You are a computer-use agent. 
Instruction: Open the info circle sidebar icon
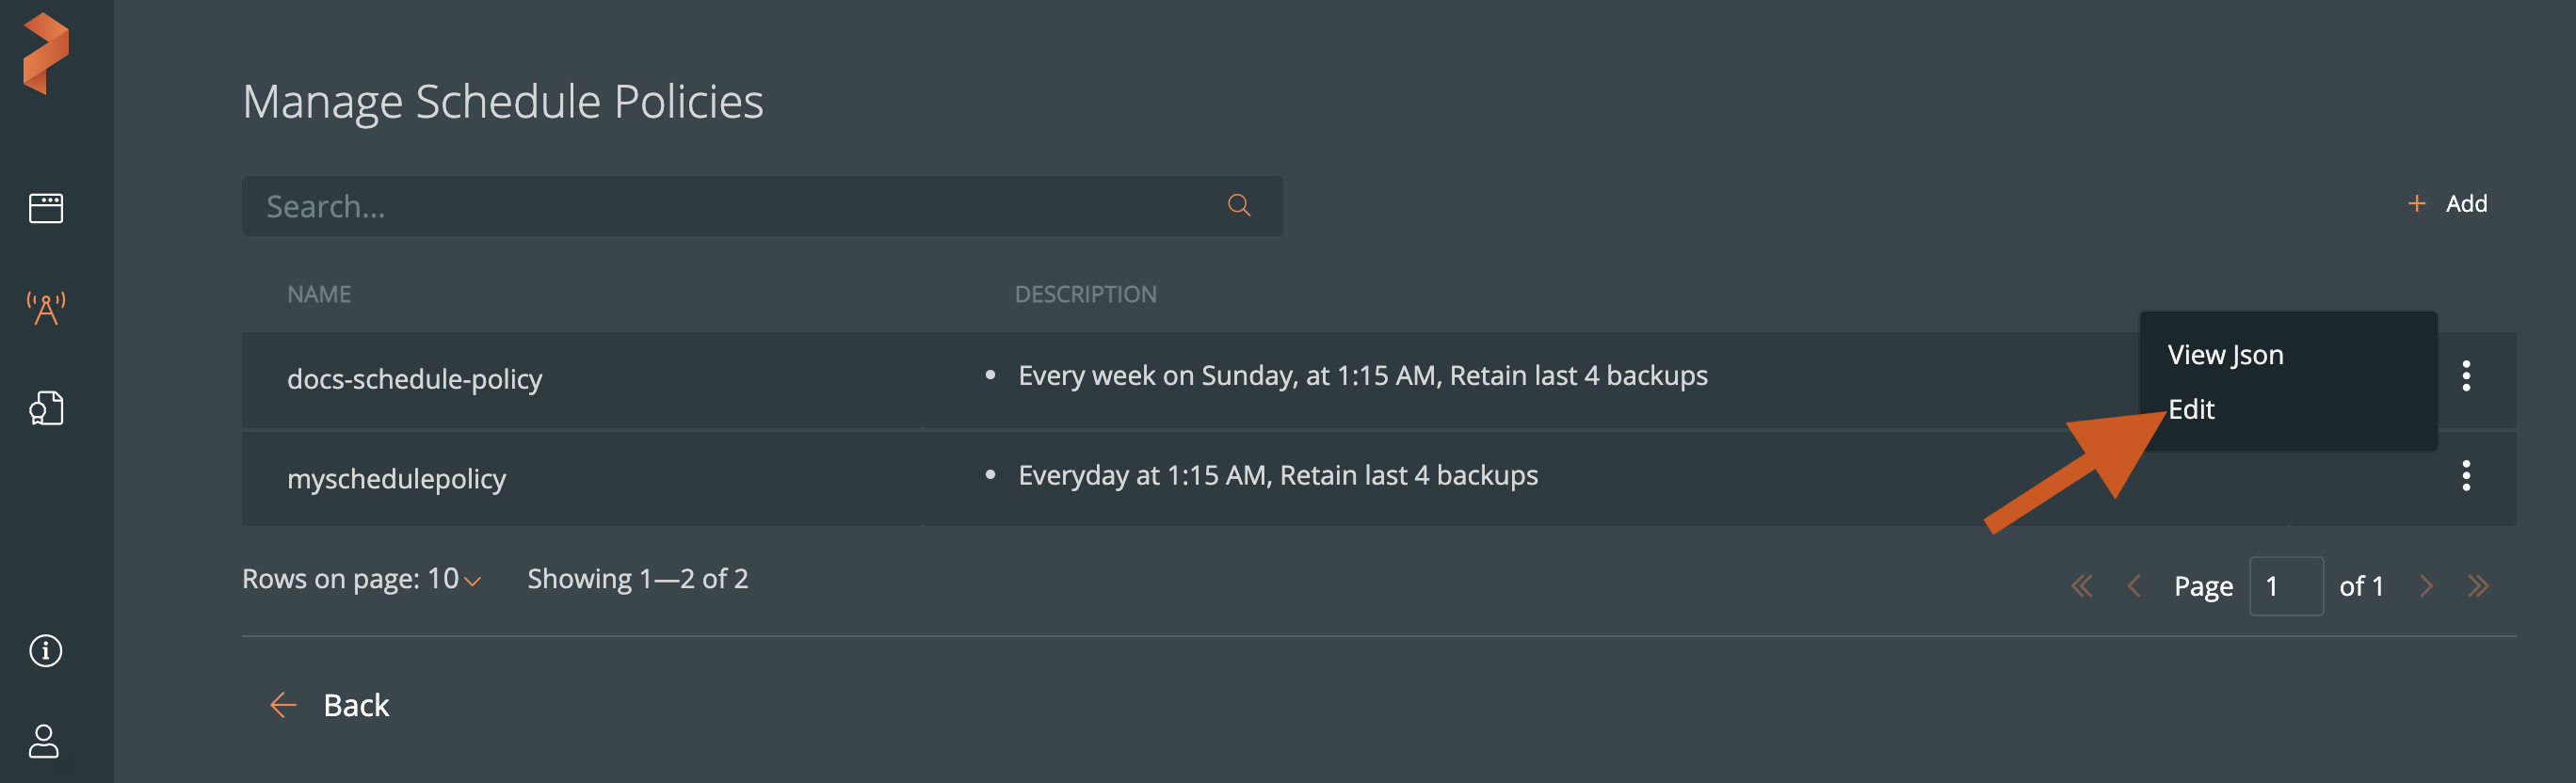pos(46,651)
